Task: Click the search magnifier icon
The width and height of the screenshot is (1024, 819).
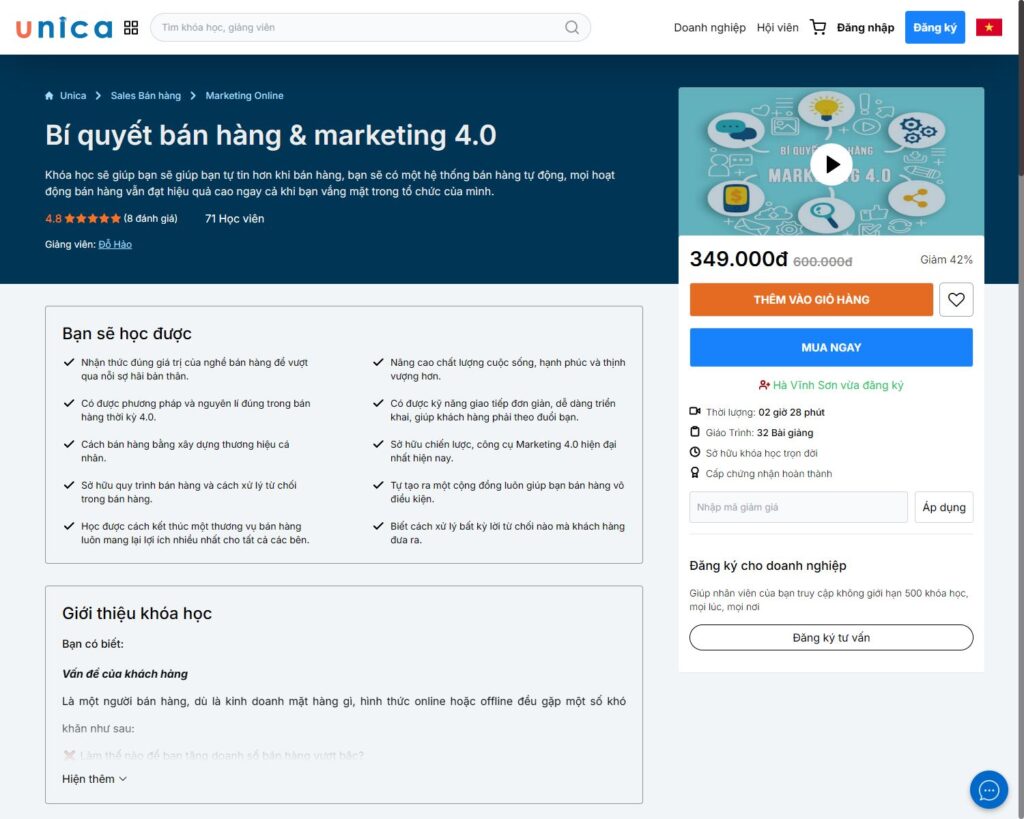Action: click(570, 27)
